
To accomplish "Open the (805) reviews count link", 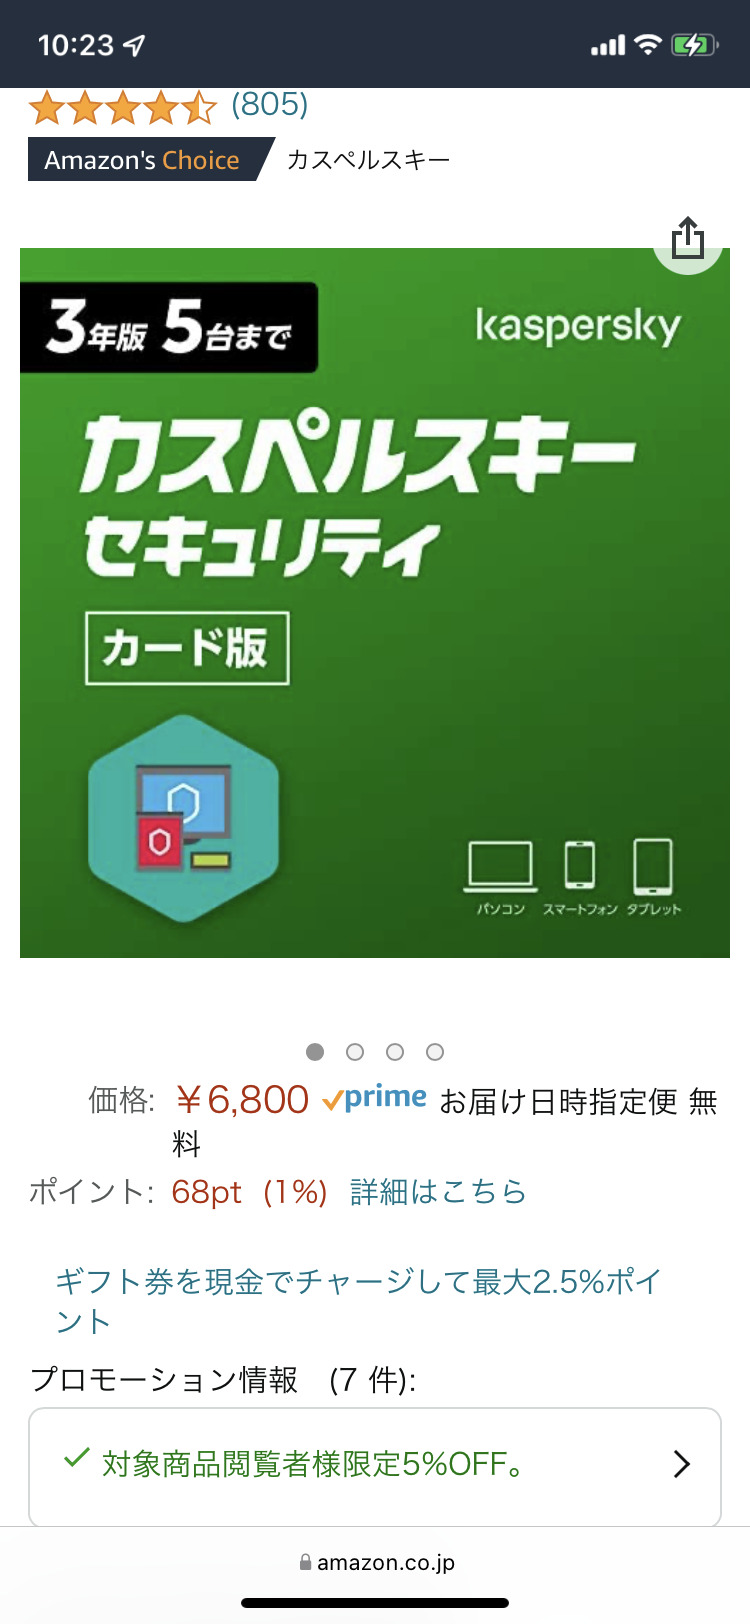I will (x=270, y=104).
